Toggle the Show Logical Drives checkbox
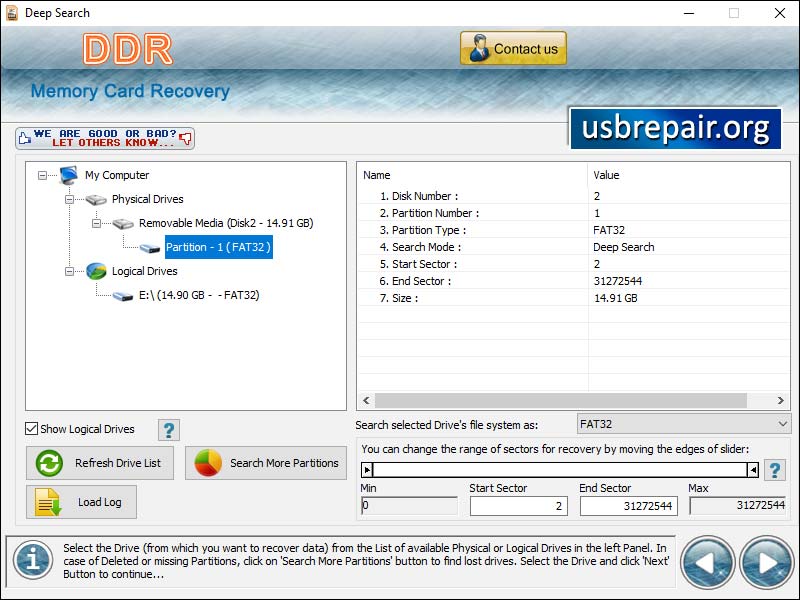 (32, 428)
